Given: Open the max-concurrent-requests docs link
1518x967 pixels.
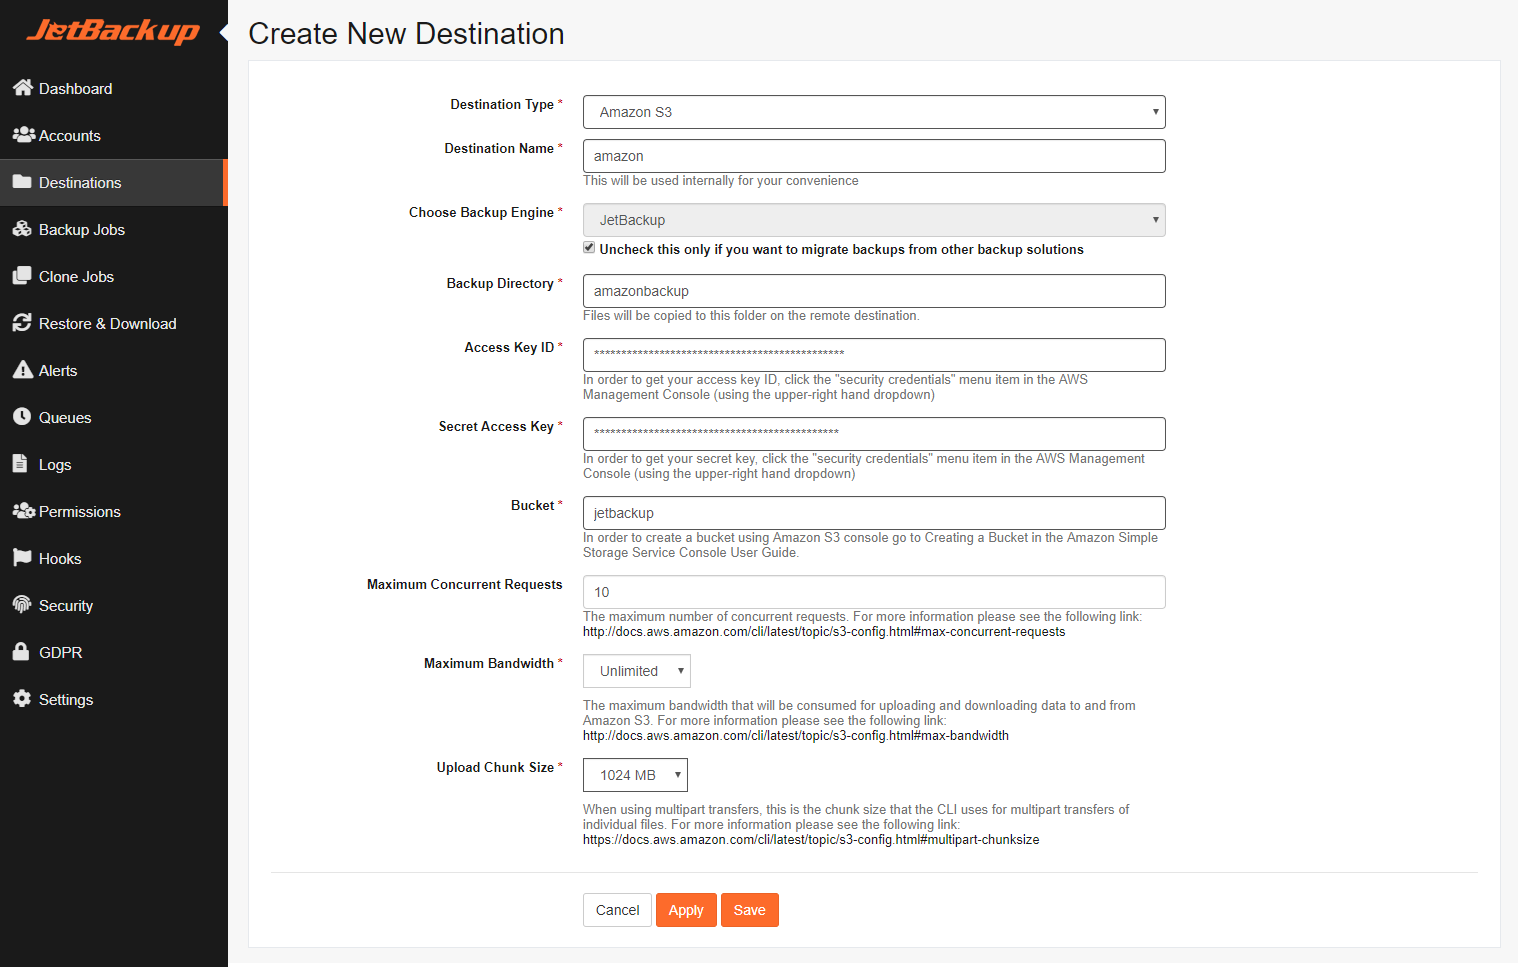Looking at the screenshot, I should (x=824, y=632).
